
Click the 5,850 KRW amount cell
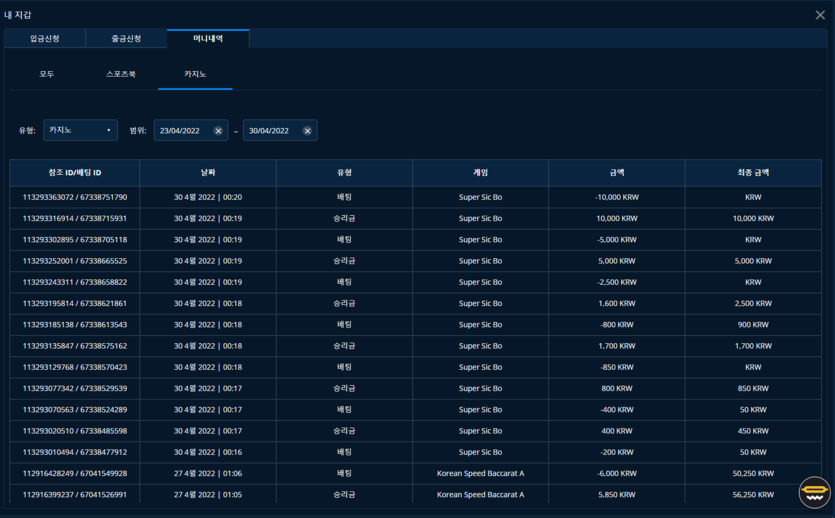pos(617,495)
